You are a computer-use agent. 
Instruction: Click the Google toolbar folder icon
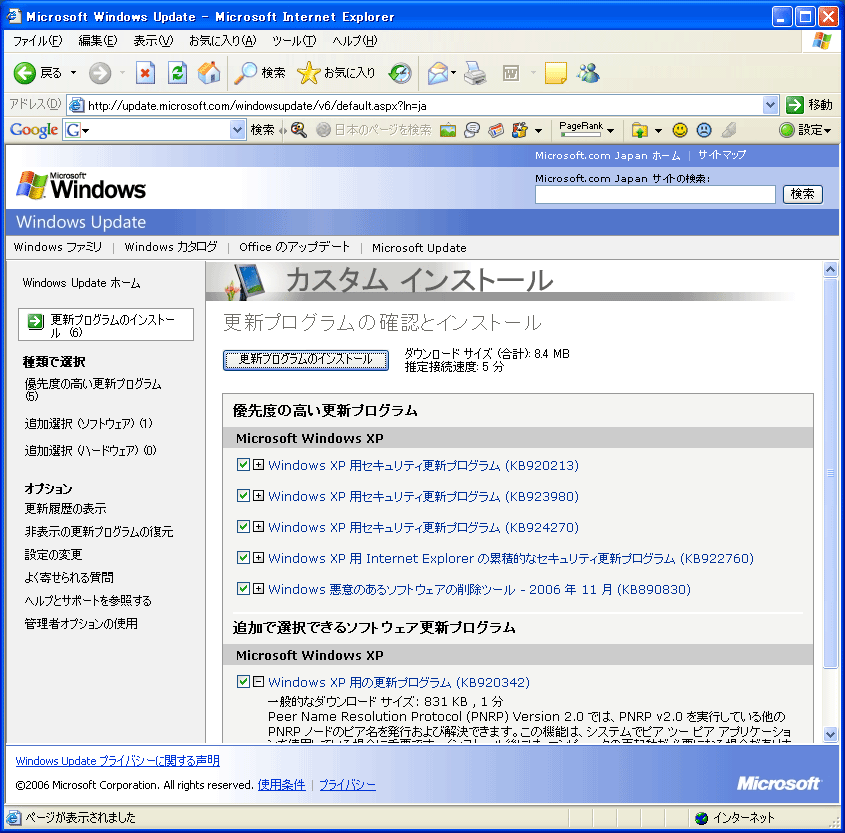pos(640,130)
